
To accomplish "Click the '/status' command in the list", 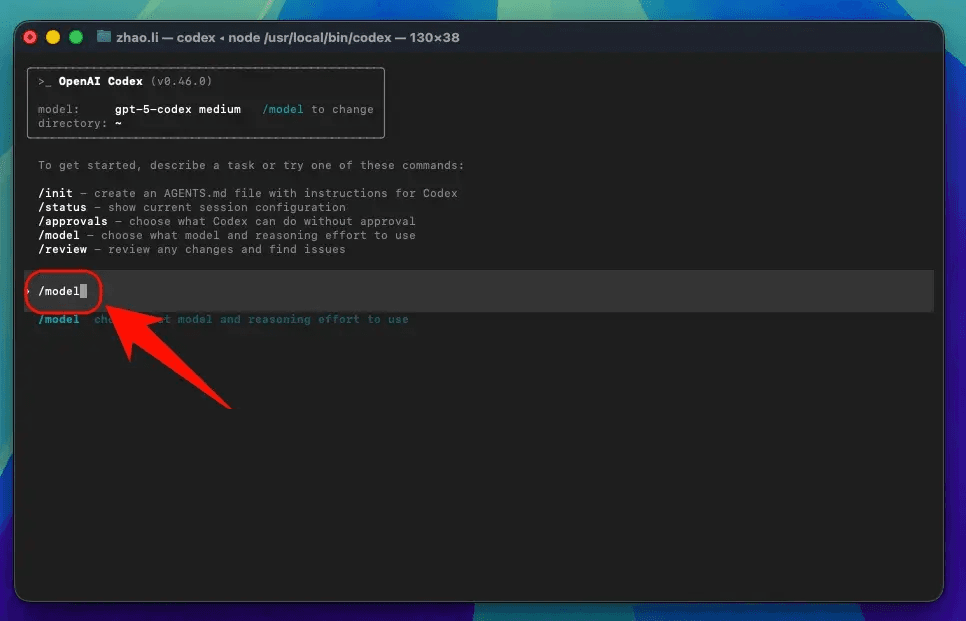I will tap(62, 207).
